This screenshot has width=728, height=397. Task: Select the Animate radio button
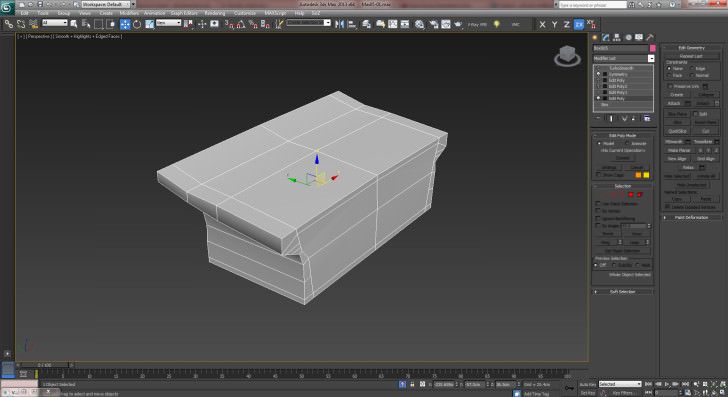(627, 143)
